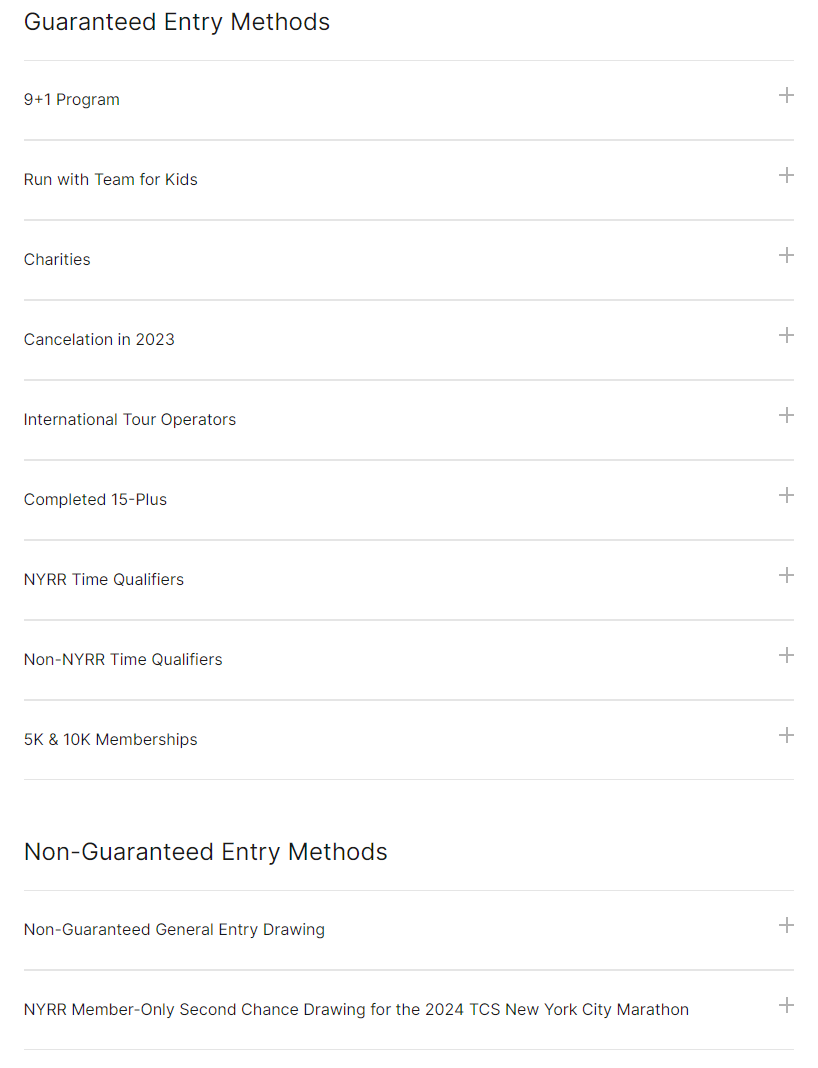Click plus icon for Completed 15-Plus
818x1068 pixels.
pyautogui.click(x=786, y=495)
